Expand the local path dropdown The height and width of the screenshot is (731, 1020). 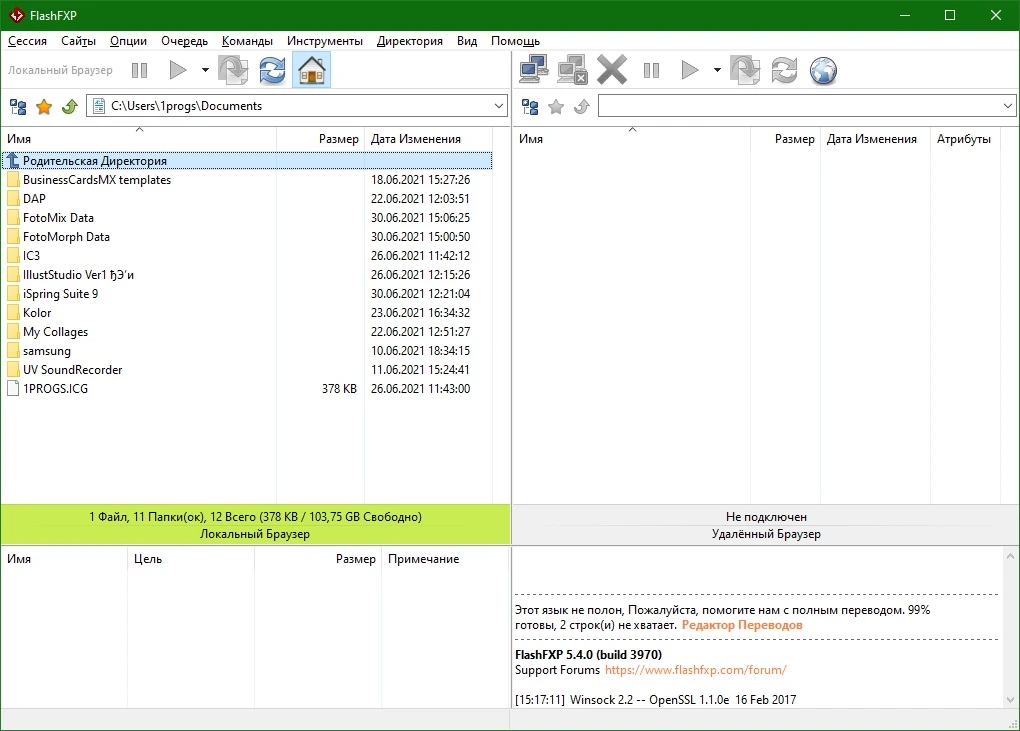point(499,106)
